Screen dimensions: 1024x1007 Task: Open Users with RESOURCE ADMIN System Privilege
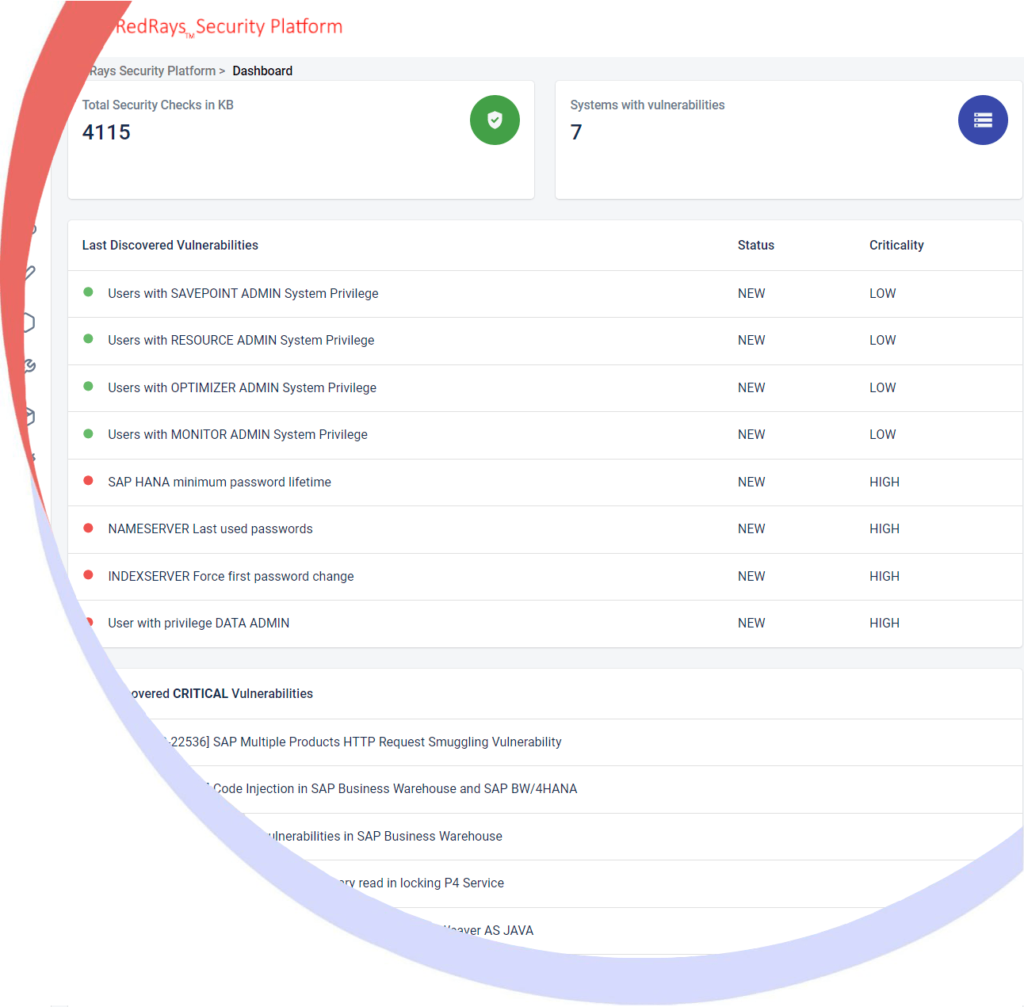coord(241,340)
